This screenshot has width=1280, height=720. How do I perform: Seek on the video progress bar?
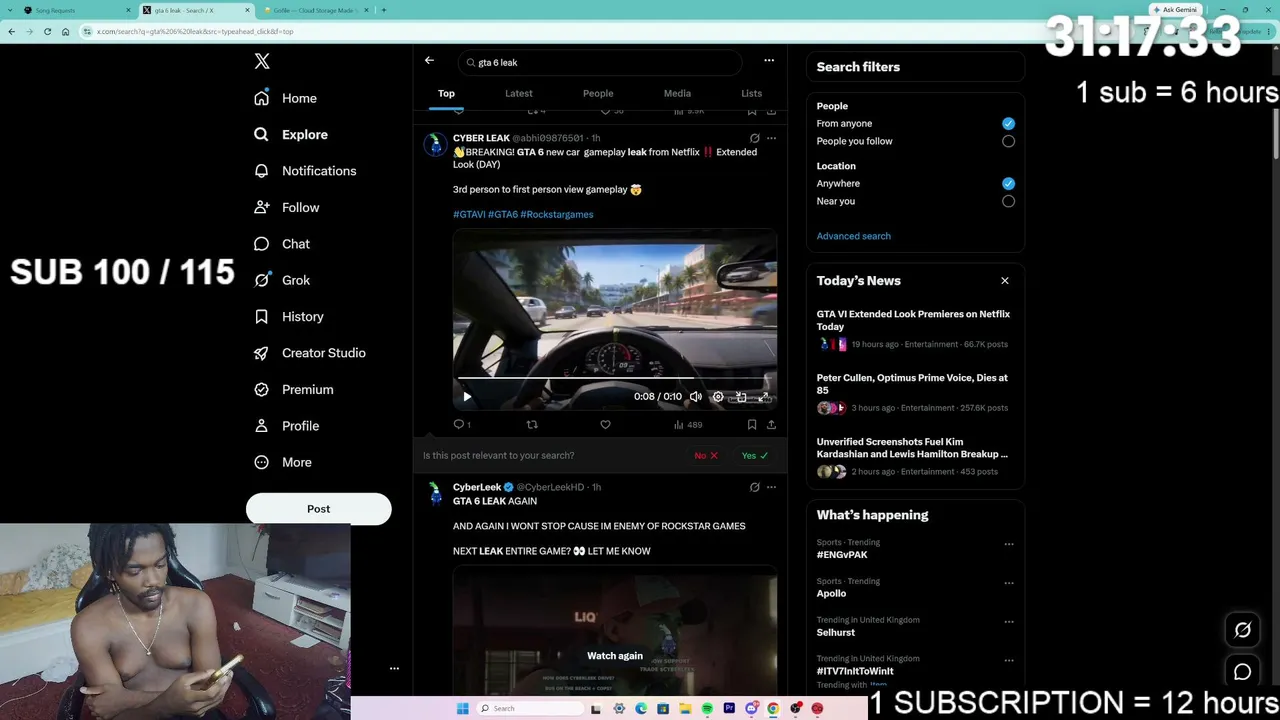(x=615, y=379)
